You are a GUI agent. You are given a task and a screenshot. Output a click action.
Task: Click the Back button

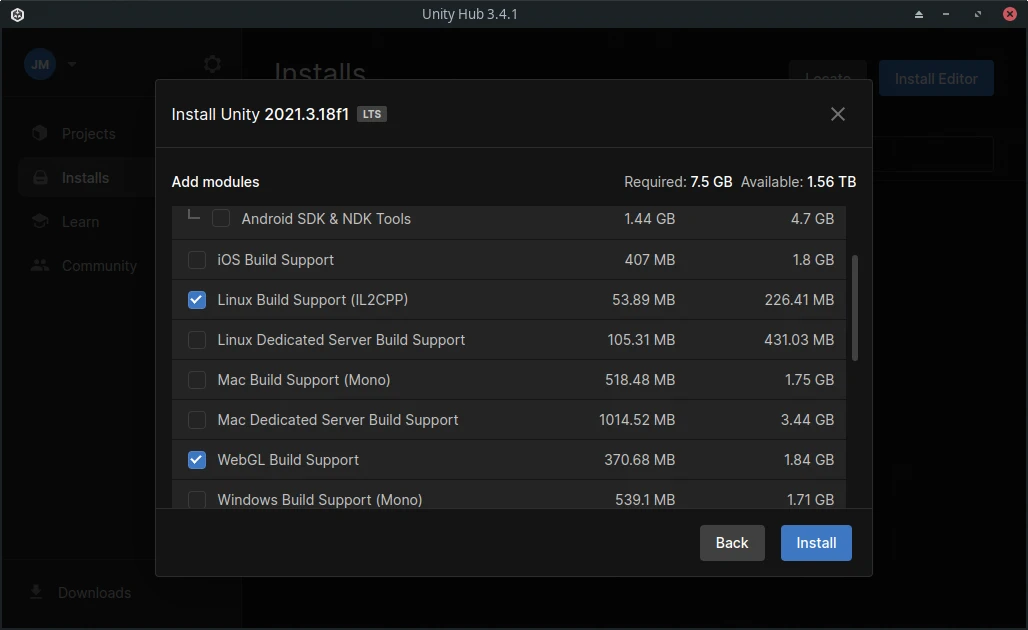point(732,543)
